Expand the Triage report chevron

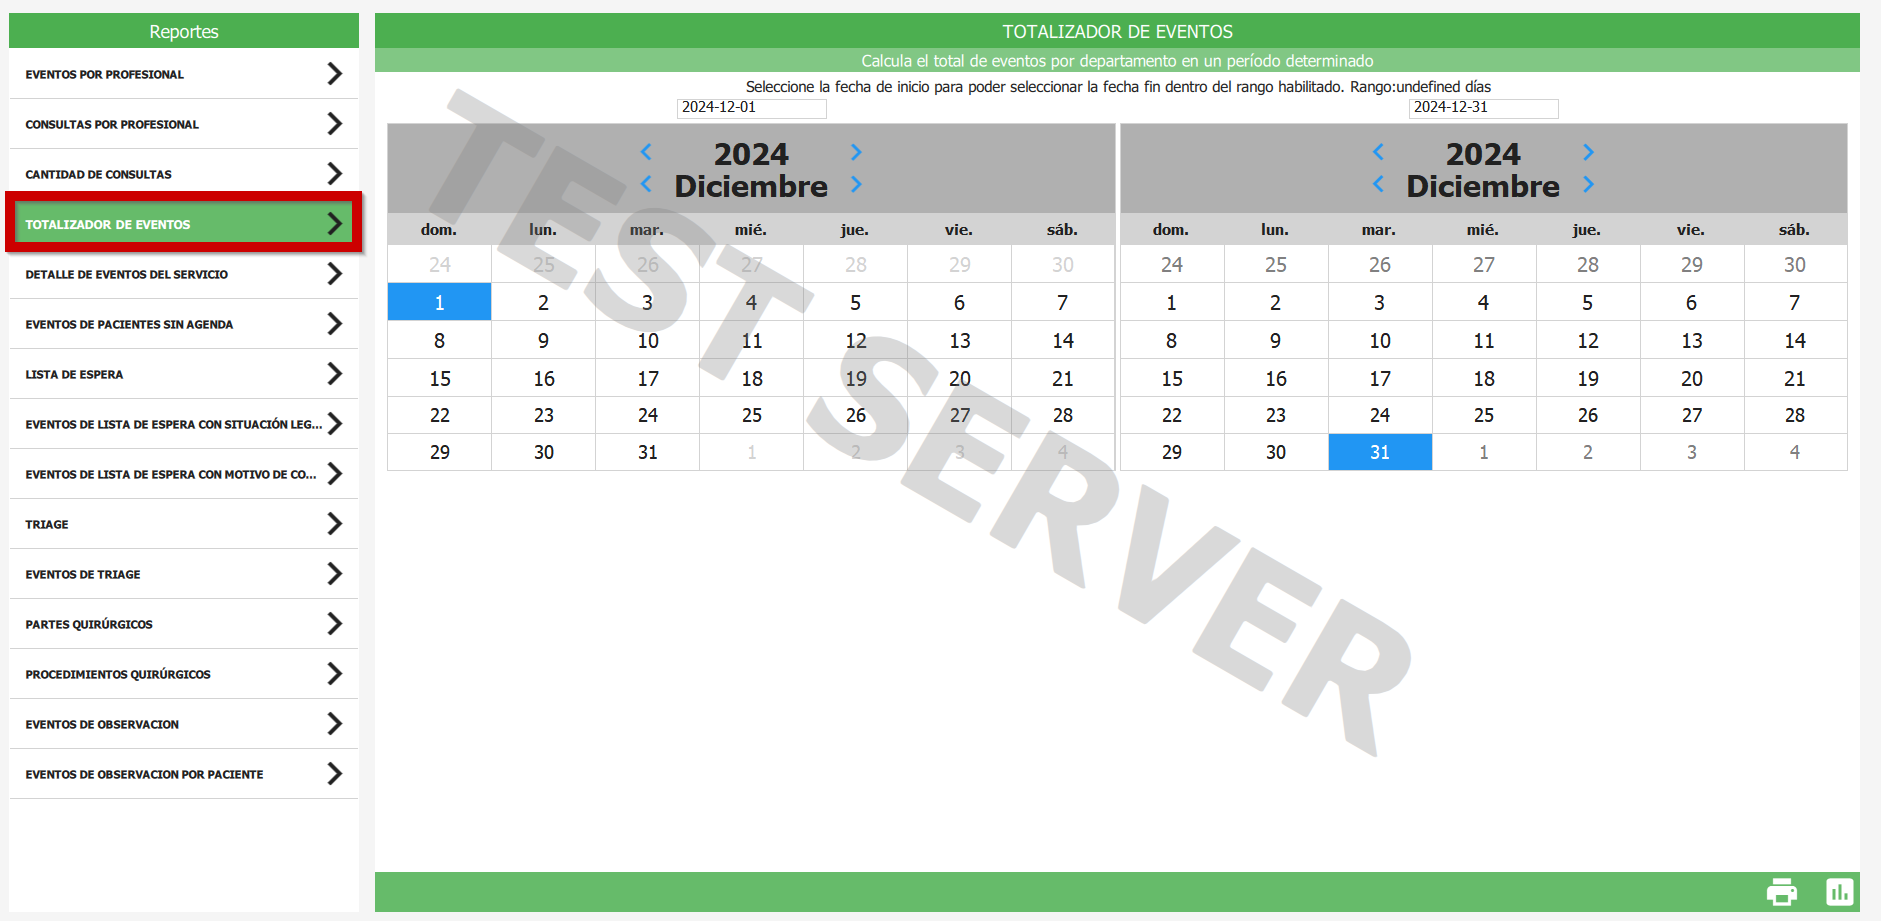(334, 524)
